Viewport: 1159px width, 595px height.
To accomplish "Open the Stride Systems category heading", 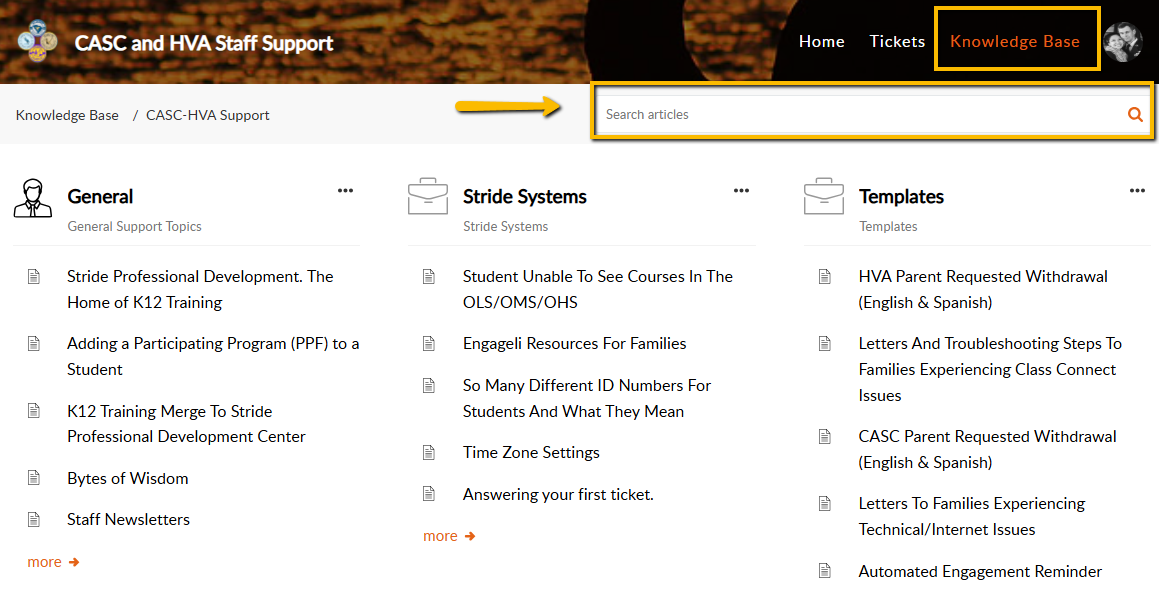I will tap(525, 197).
